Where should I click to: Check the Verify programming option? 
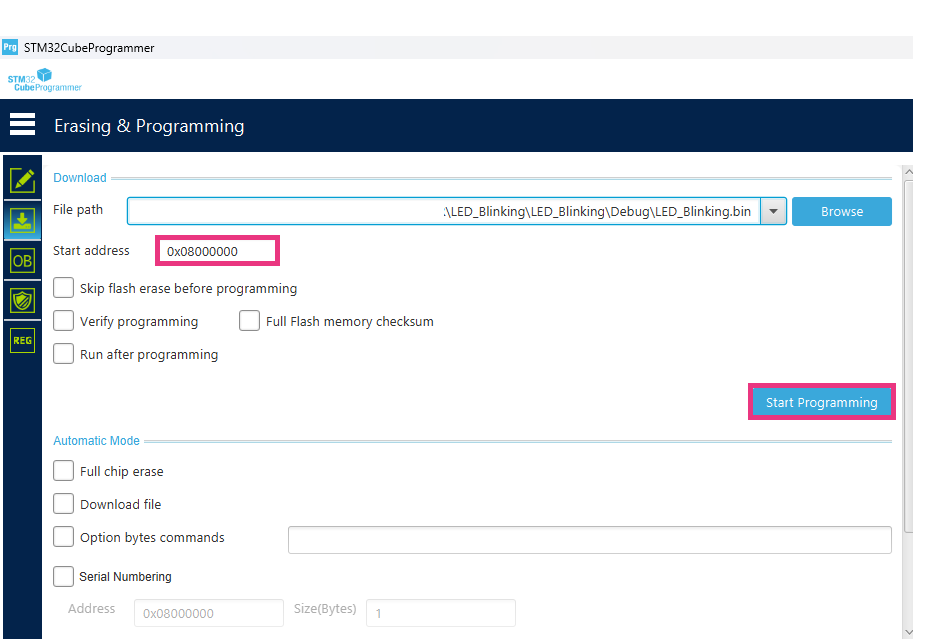pos(63,321)
